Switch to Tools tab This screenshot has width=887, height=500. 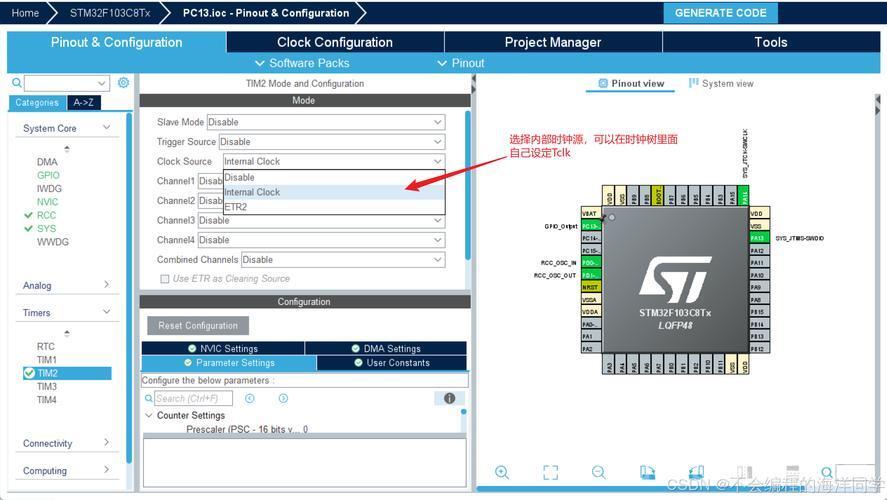pos(771,42)
